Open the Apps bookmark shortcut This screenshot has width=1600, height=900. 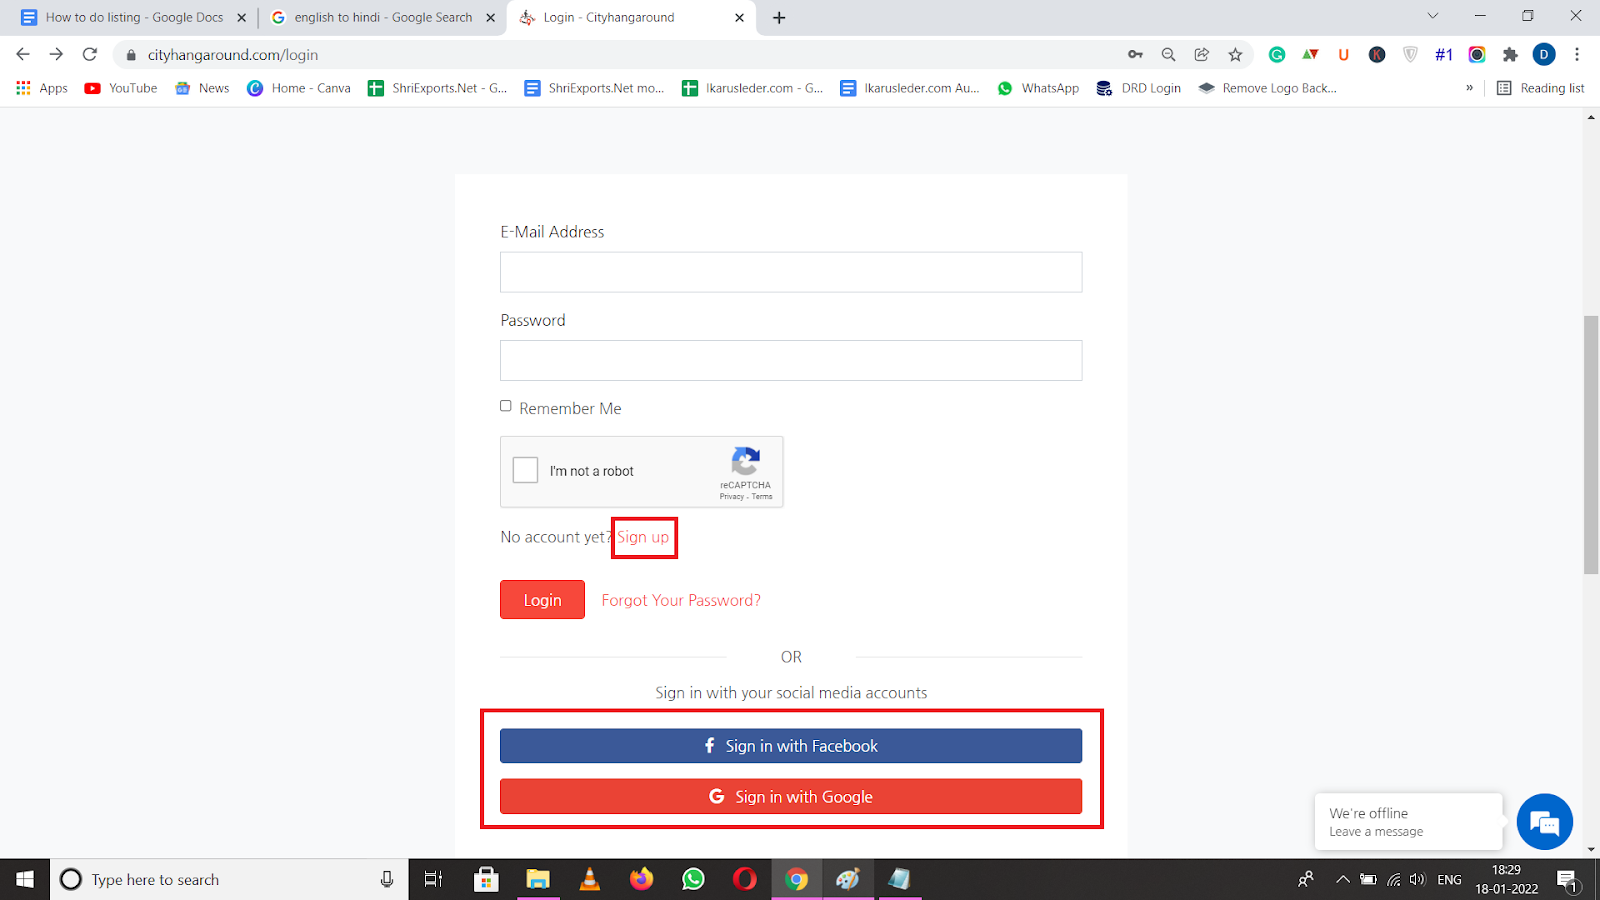[x=42, y=88]
